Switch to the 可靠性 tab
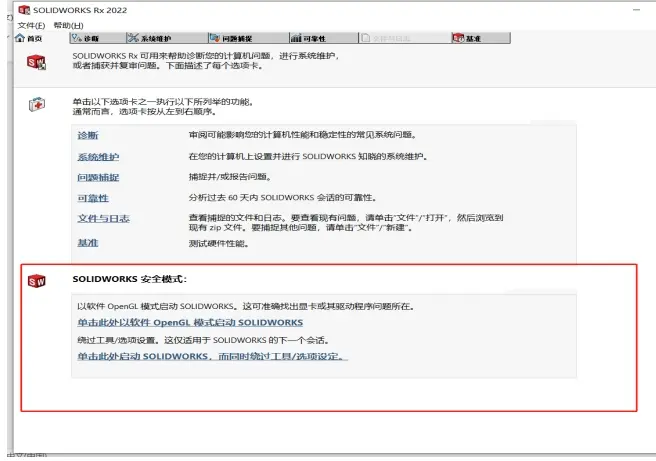Screen dimensions: 656x461 [x=324, y=38]
